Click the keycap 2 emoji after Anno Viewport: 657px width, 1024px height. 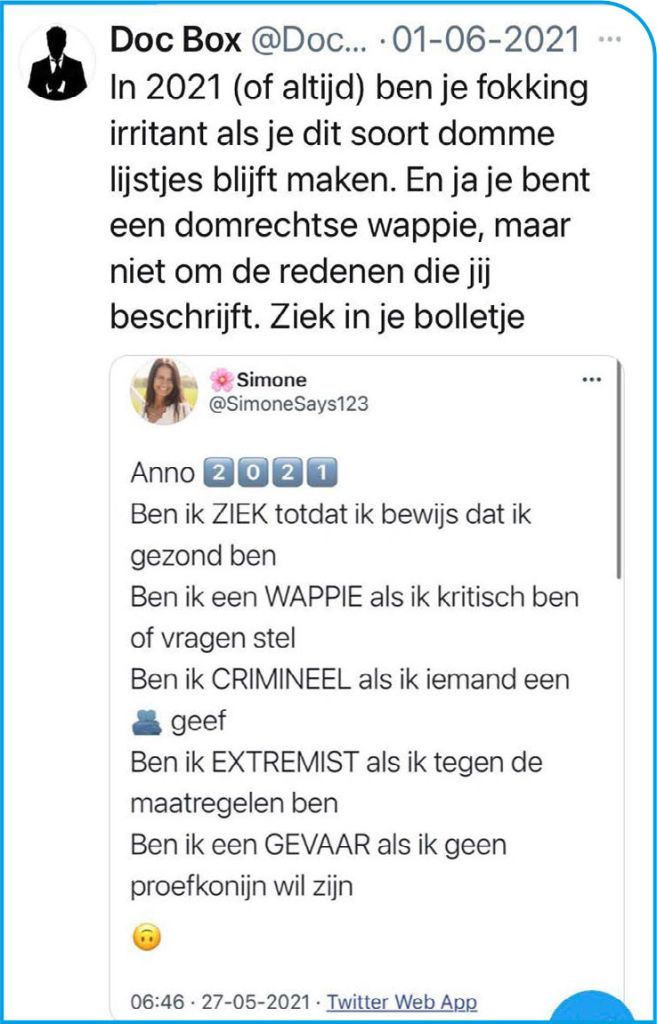point(218,471)
